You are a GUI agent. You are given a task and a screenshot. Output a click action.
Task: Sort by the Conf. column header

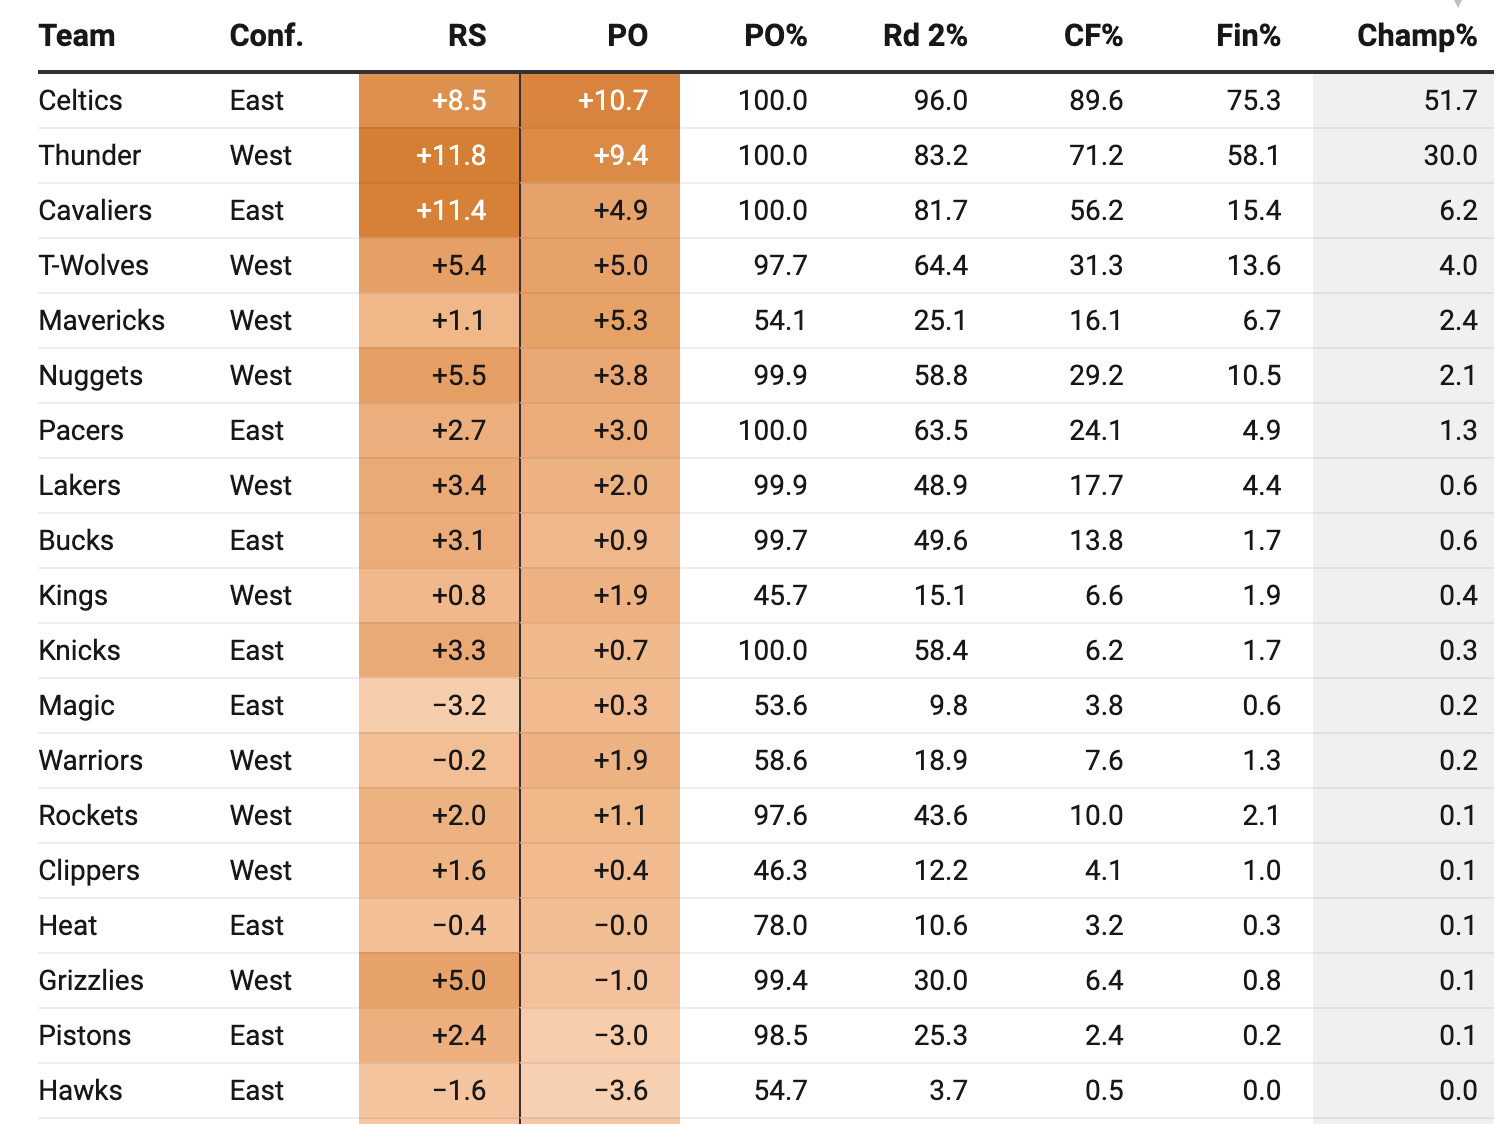266,36
